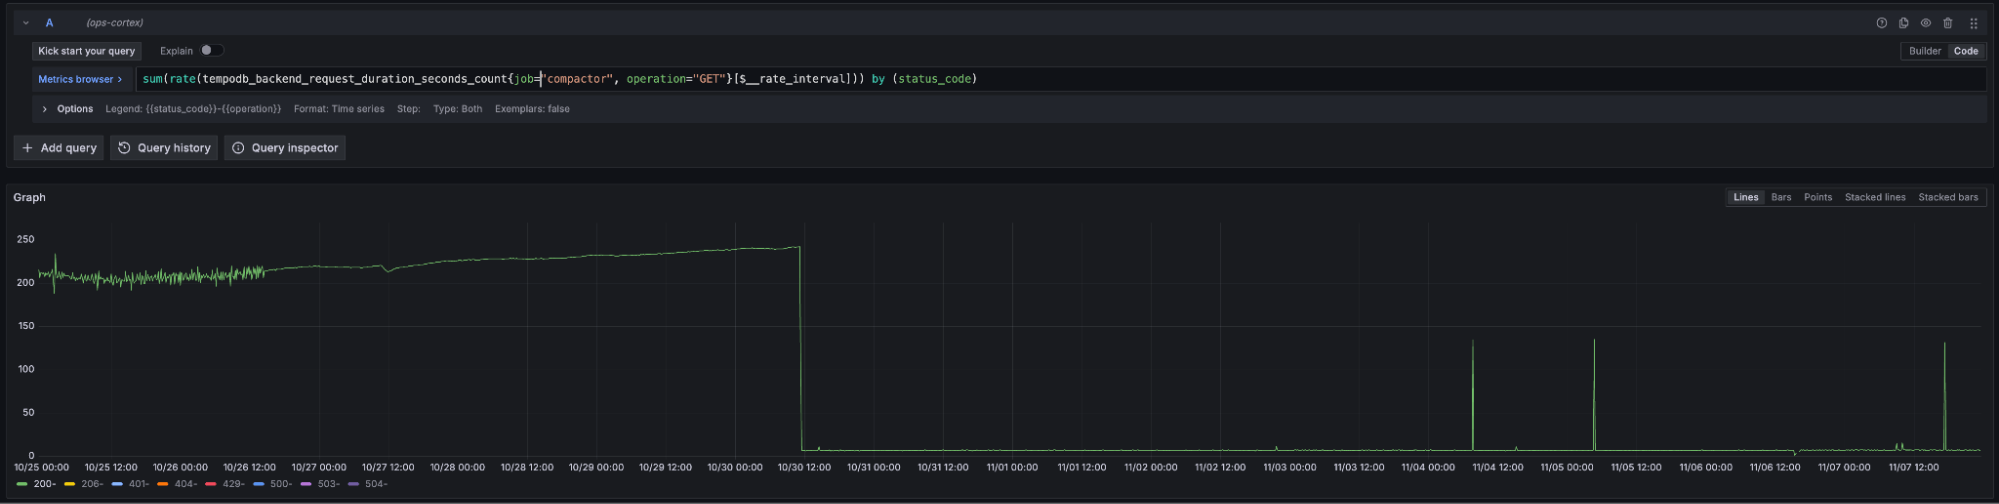
Task: Open the query help icon
Action: [1881, 23]
